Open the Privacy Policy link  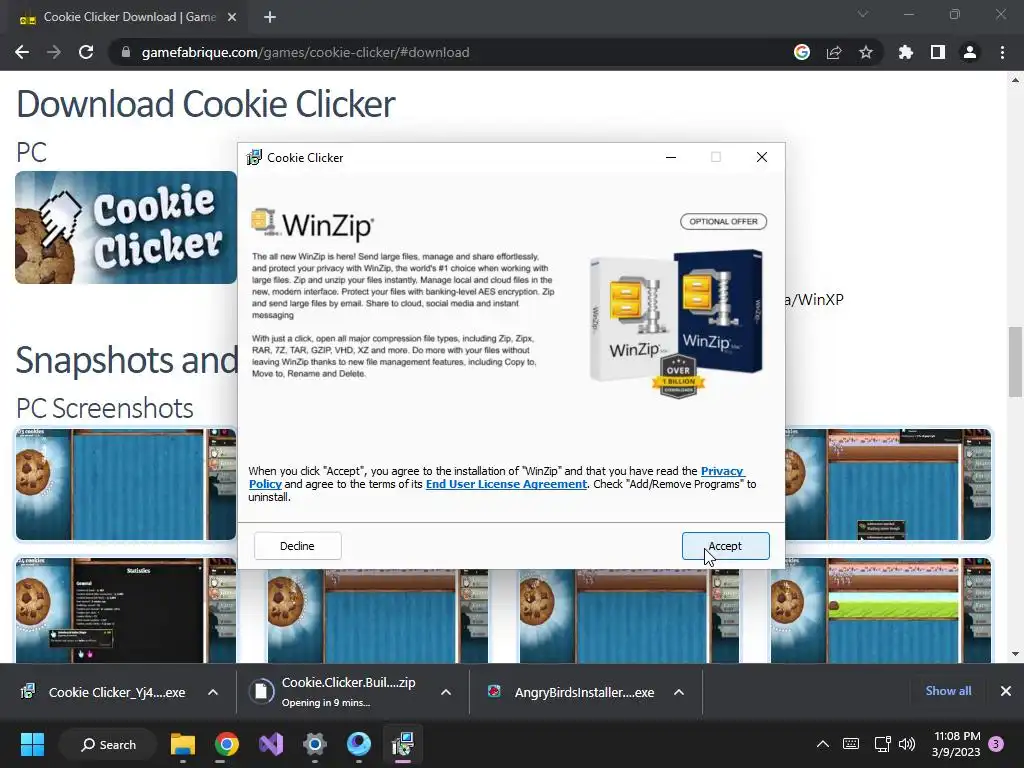coord(722,471)
